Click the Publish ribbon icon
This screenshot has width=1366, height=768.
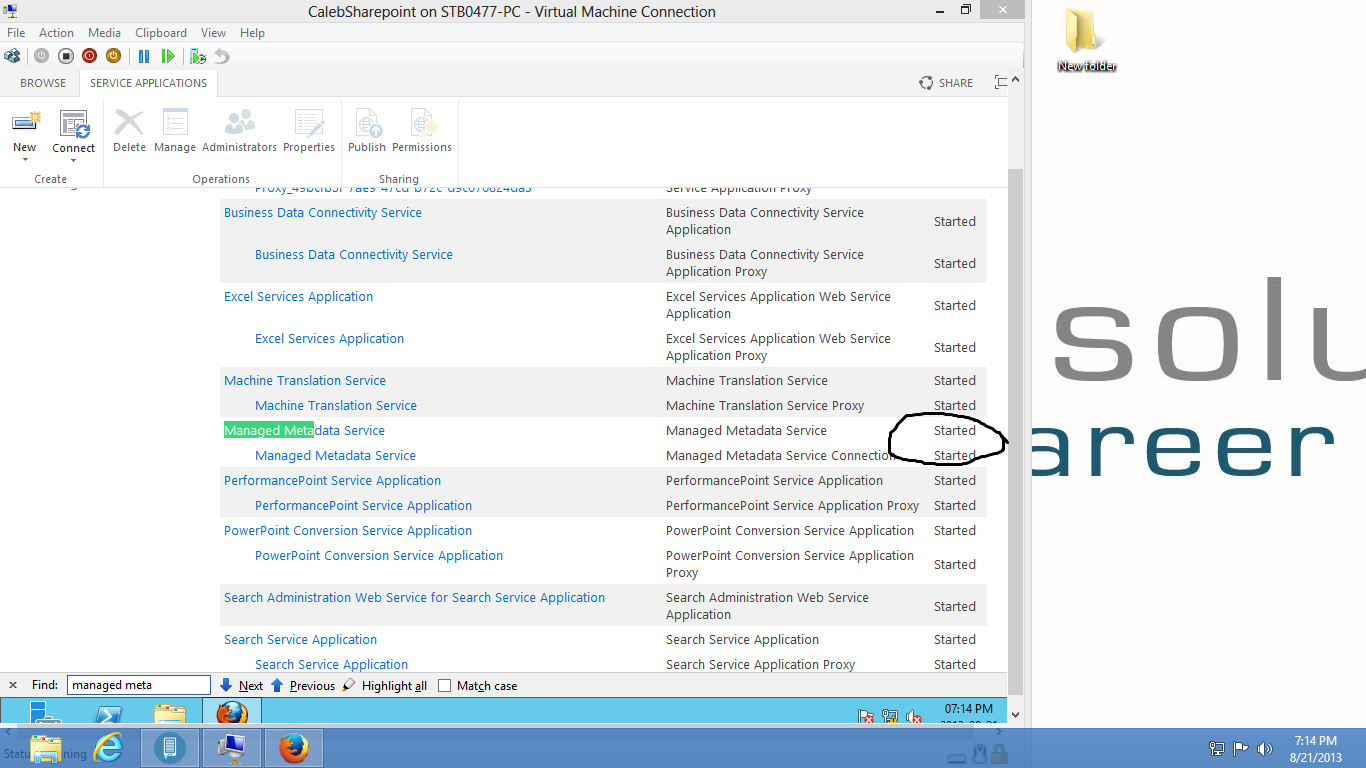point(367,123)
